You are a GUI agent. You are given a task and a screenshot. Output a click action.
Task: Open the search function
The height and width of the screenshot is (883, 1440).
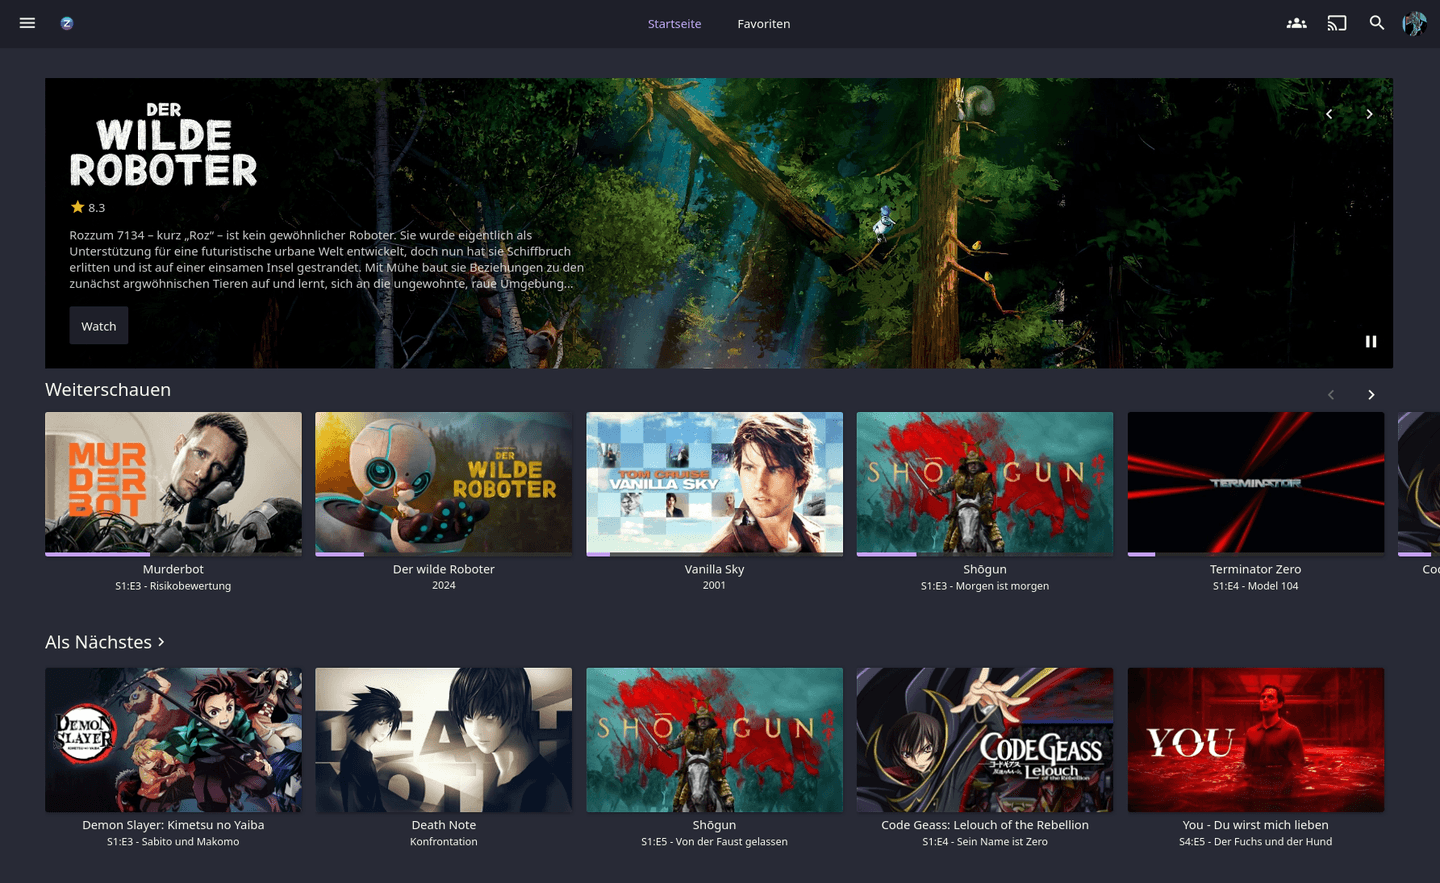[x=1376, y=23]
